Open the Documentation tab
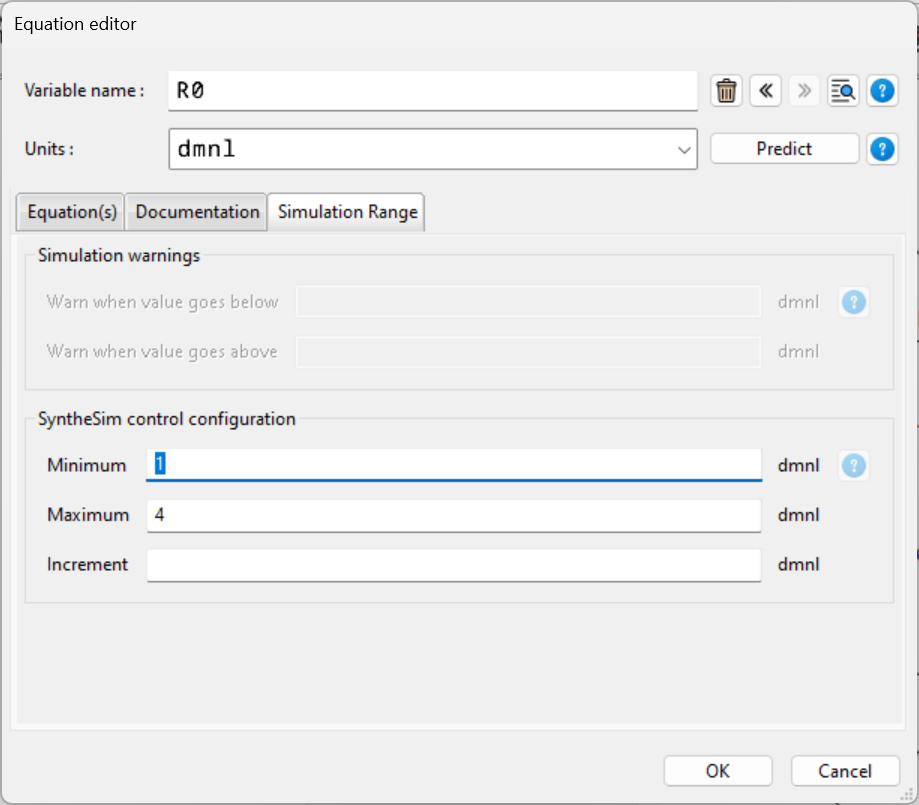The width and height of the screenshot is (919, 805). (x=197, y=212)
